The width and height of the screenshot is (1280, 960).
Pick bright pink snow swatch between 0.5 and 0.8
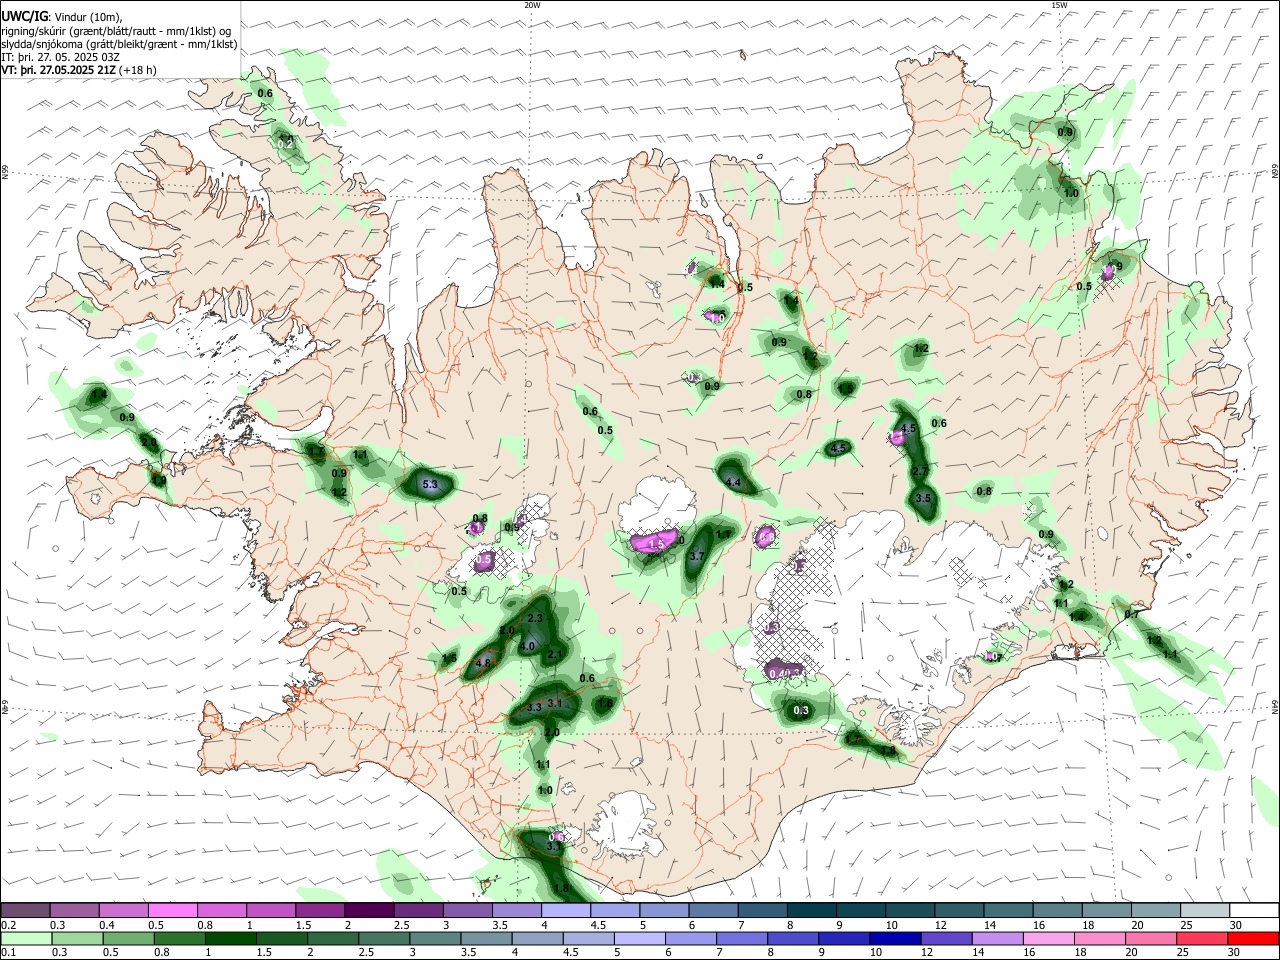(172, 910)
